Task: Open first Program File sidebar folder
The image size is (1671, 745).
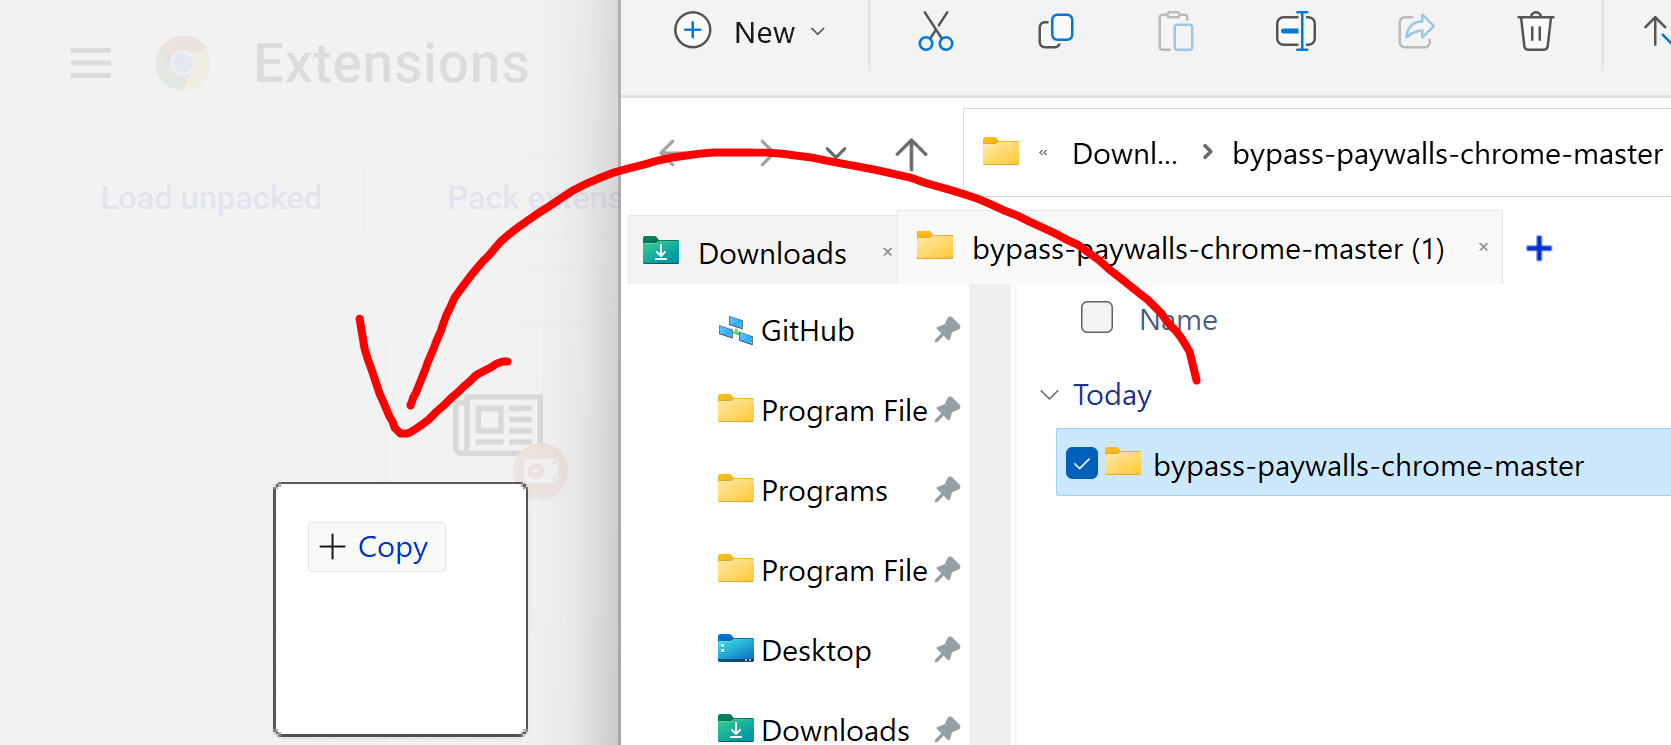Action: coord(822,410)
